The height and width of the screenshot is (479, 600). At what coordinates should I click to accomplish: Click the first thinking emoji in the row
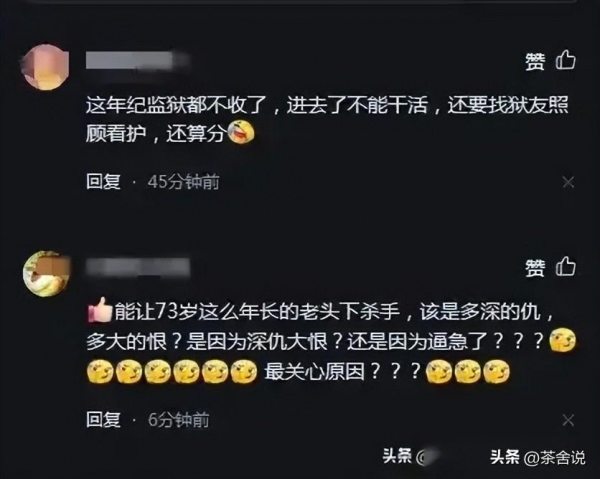[x=100, y=371]
